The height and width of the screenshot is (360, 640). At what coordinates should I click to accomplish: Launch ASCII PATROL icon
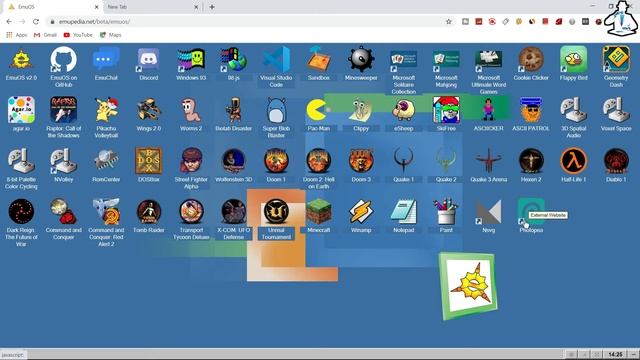[531, 110]
